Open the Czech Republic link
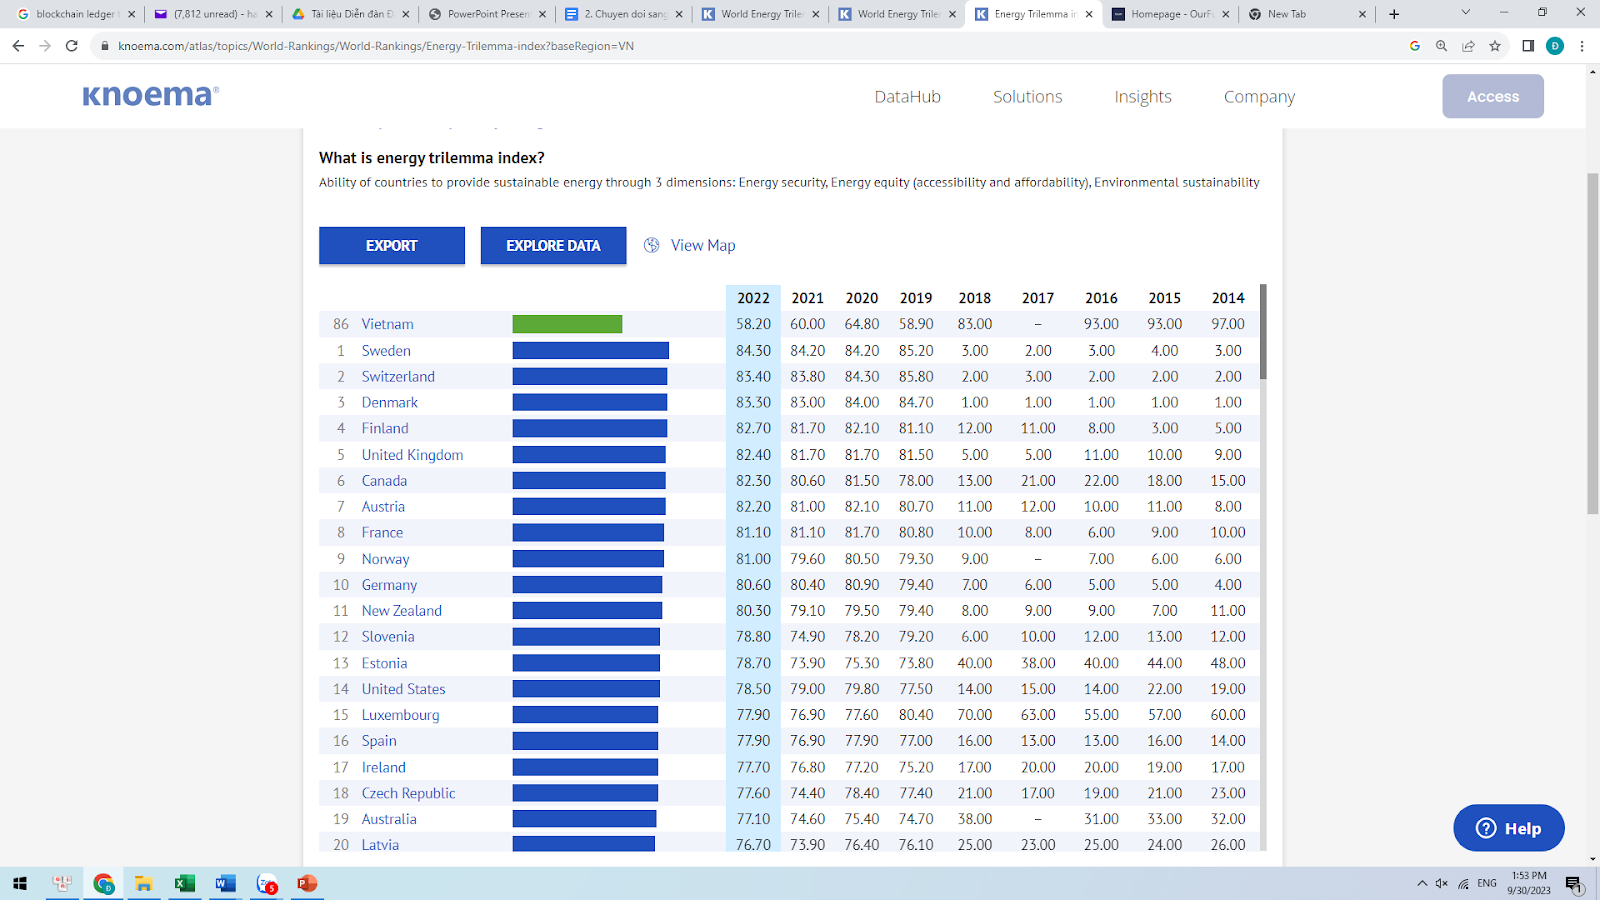 click(x=408, y=793)
